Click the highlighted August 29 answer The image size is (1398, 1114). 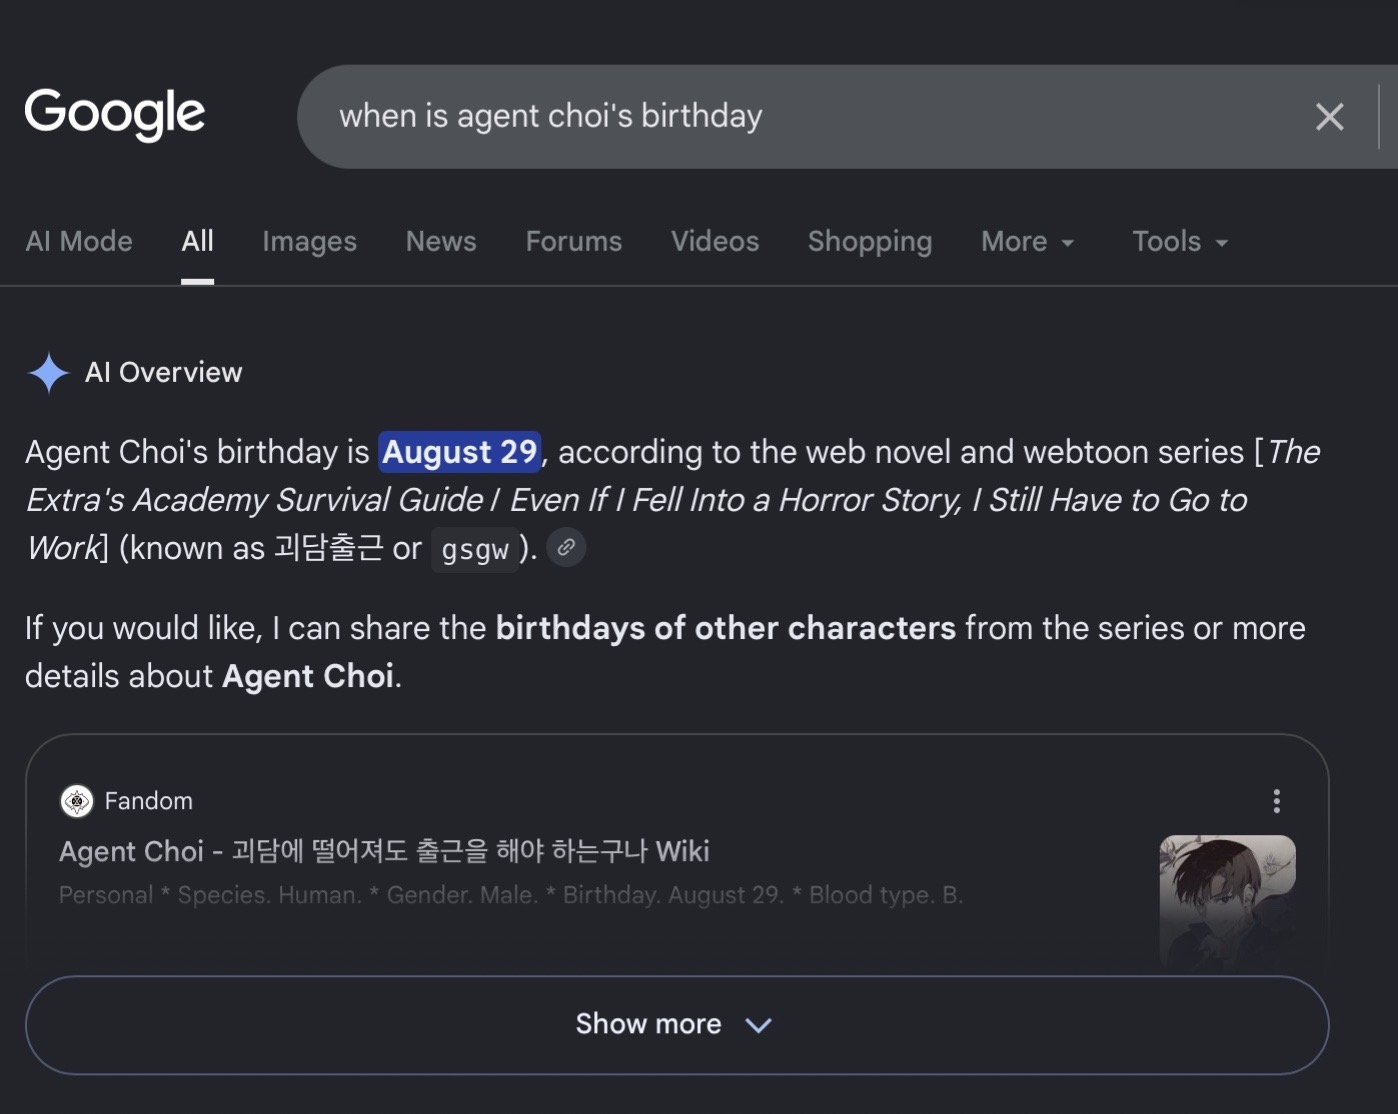click(460, 452)
